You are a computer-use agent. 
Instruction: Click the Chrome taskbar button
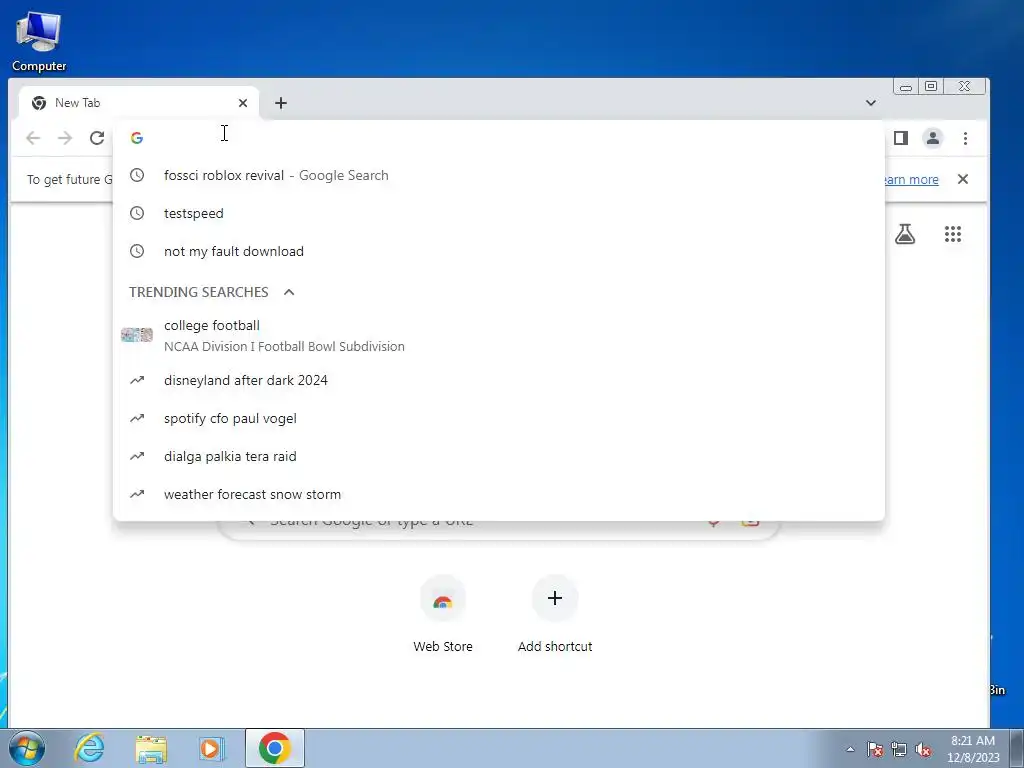click(275, 748)
